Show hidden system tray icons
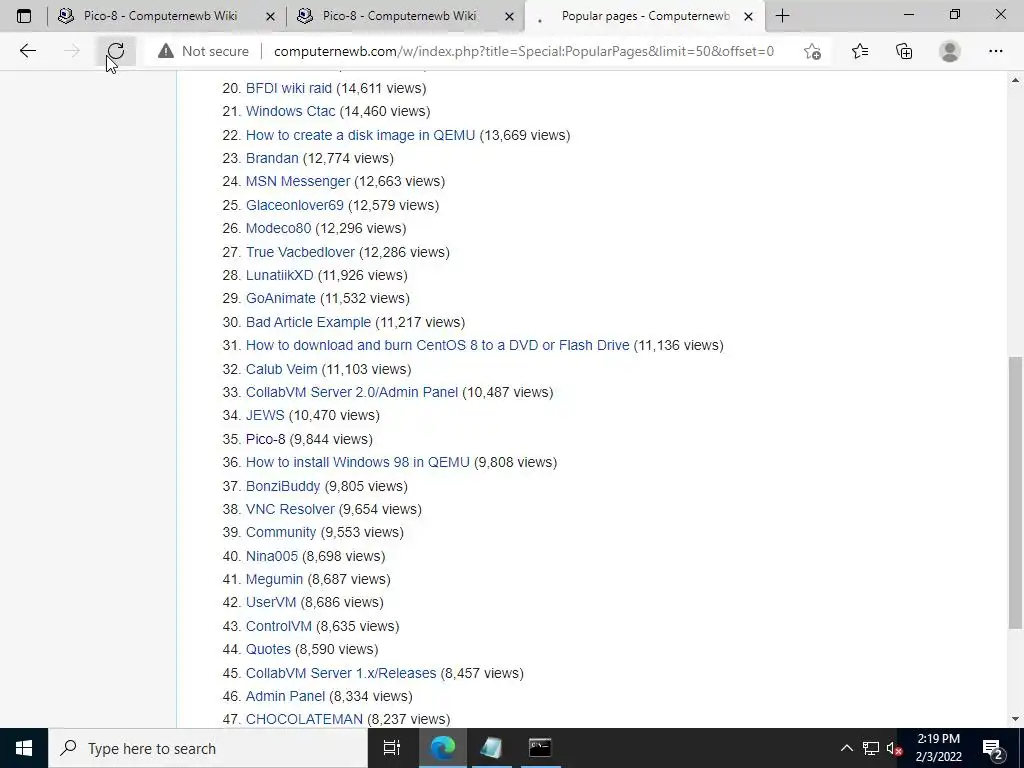1024x768 pixels. [x=846, y=748]
